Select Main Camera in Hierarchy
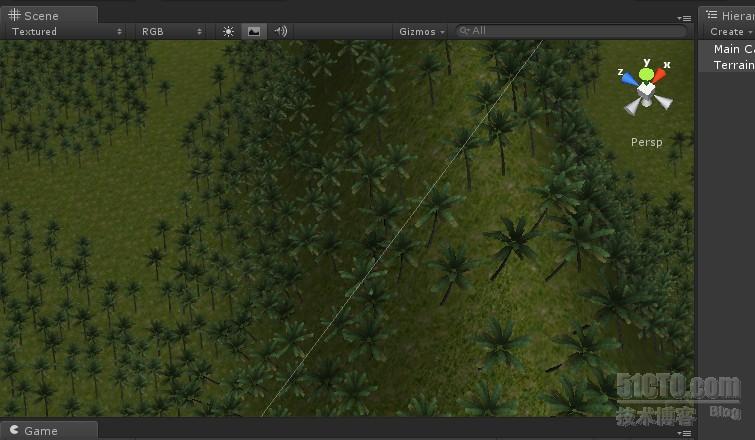Viewport: 755px width, 440px height. click(x=733, y=49)
